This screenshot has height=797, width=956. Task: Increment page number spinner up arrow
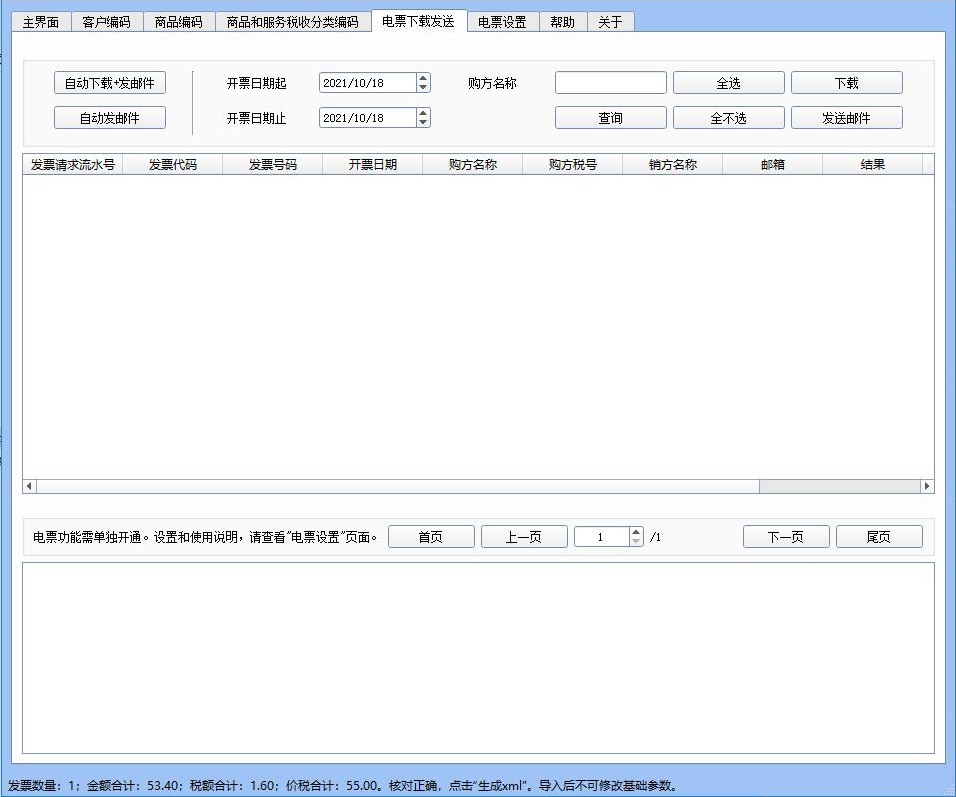pyautogui.click(x=636, y=532)
